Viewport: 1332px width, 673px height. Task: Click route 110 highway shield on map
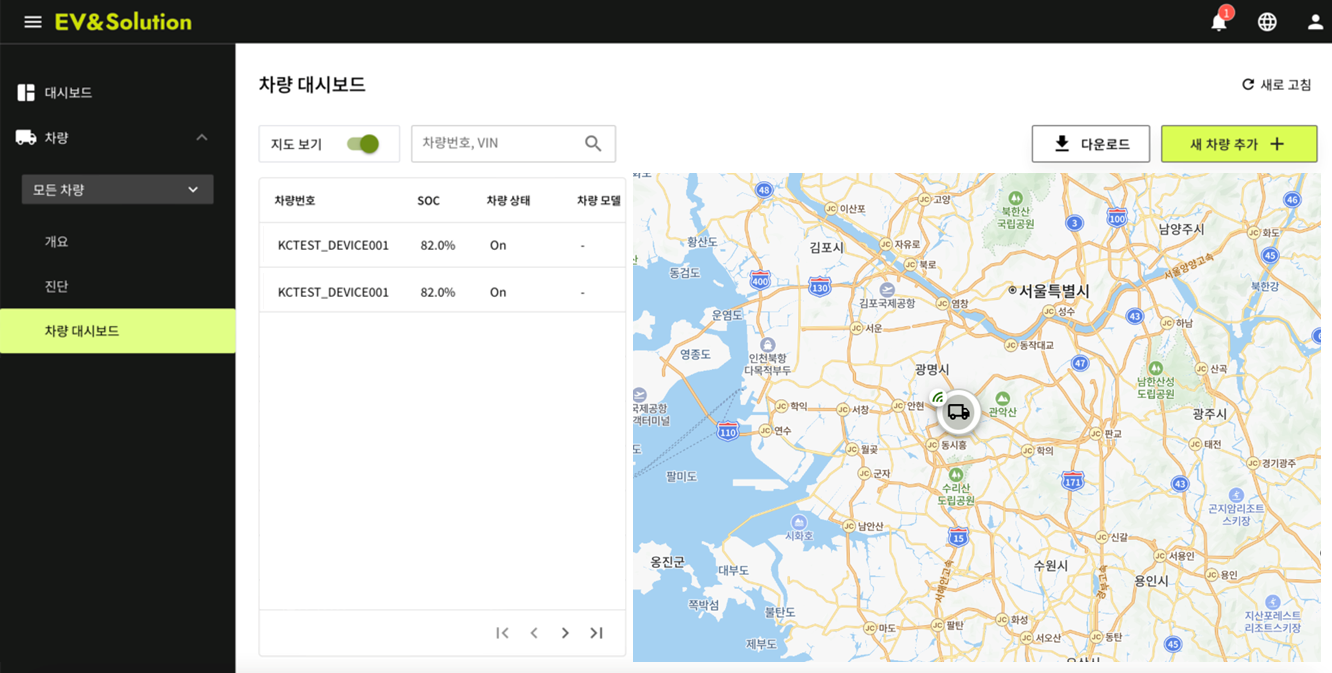[x=728, y=431]
